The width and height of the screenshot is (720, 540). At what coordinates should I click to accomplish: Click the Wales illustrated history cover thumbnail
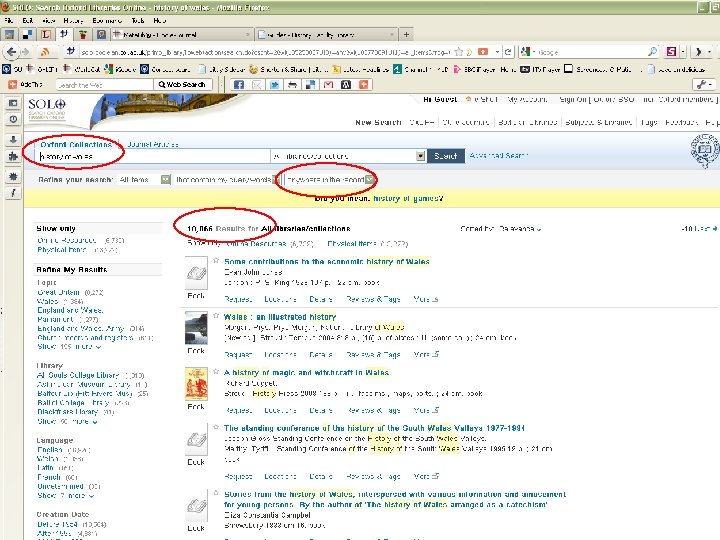click(196, 327)
